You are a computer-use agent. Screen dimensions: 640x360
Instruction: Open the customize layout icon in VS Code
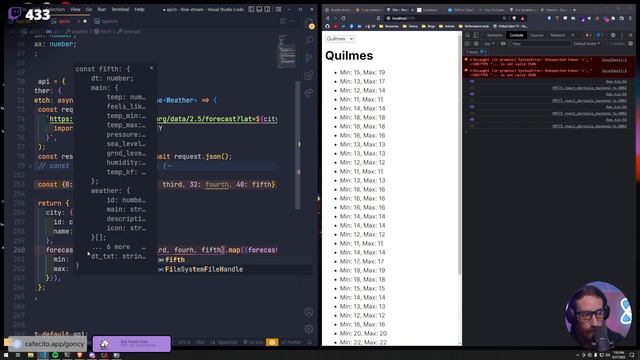tap(278, 9)
